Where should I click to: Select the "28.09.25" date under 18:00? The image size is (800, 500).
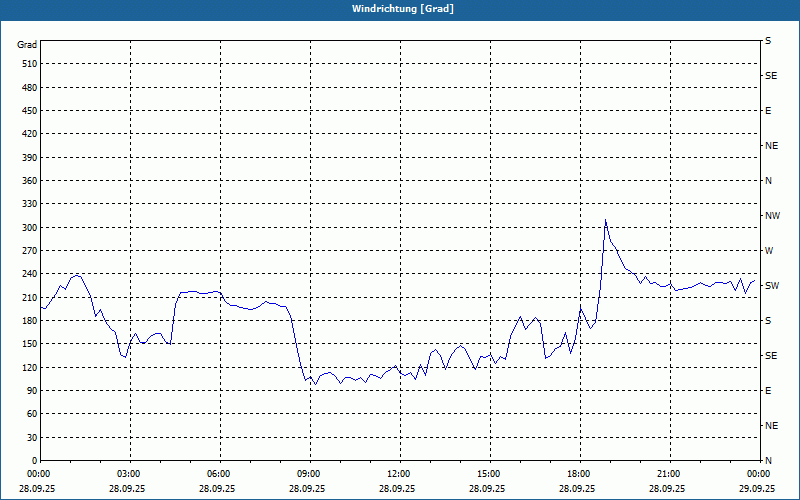click(577, 488)
